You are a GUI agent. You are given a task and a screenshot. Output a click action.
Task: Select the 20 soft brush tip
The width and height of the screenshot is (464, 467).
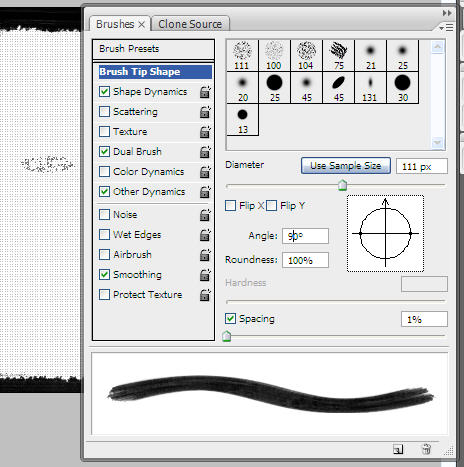242,87
